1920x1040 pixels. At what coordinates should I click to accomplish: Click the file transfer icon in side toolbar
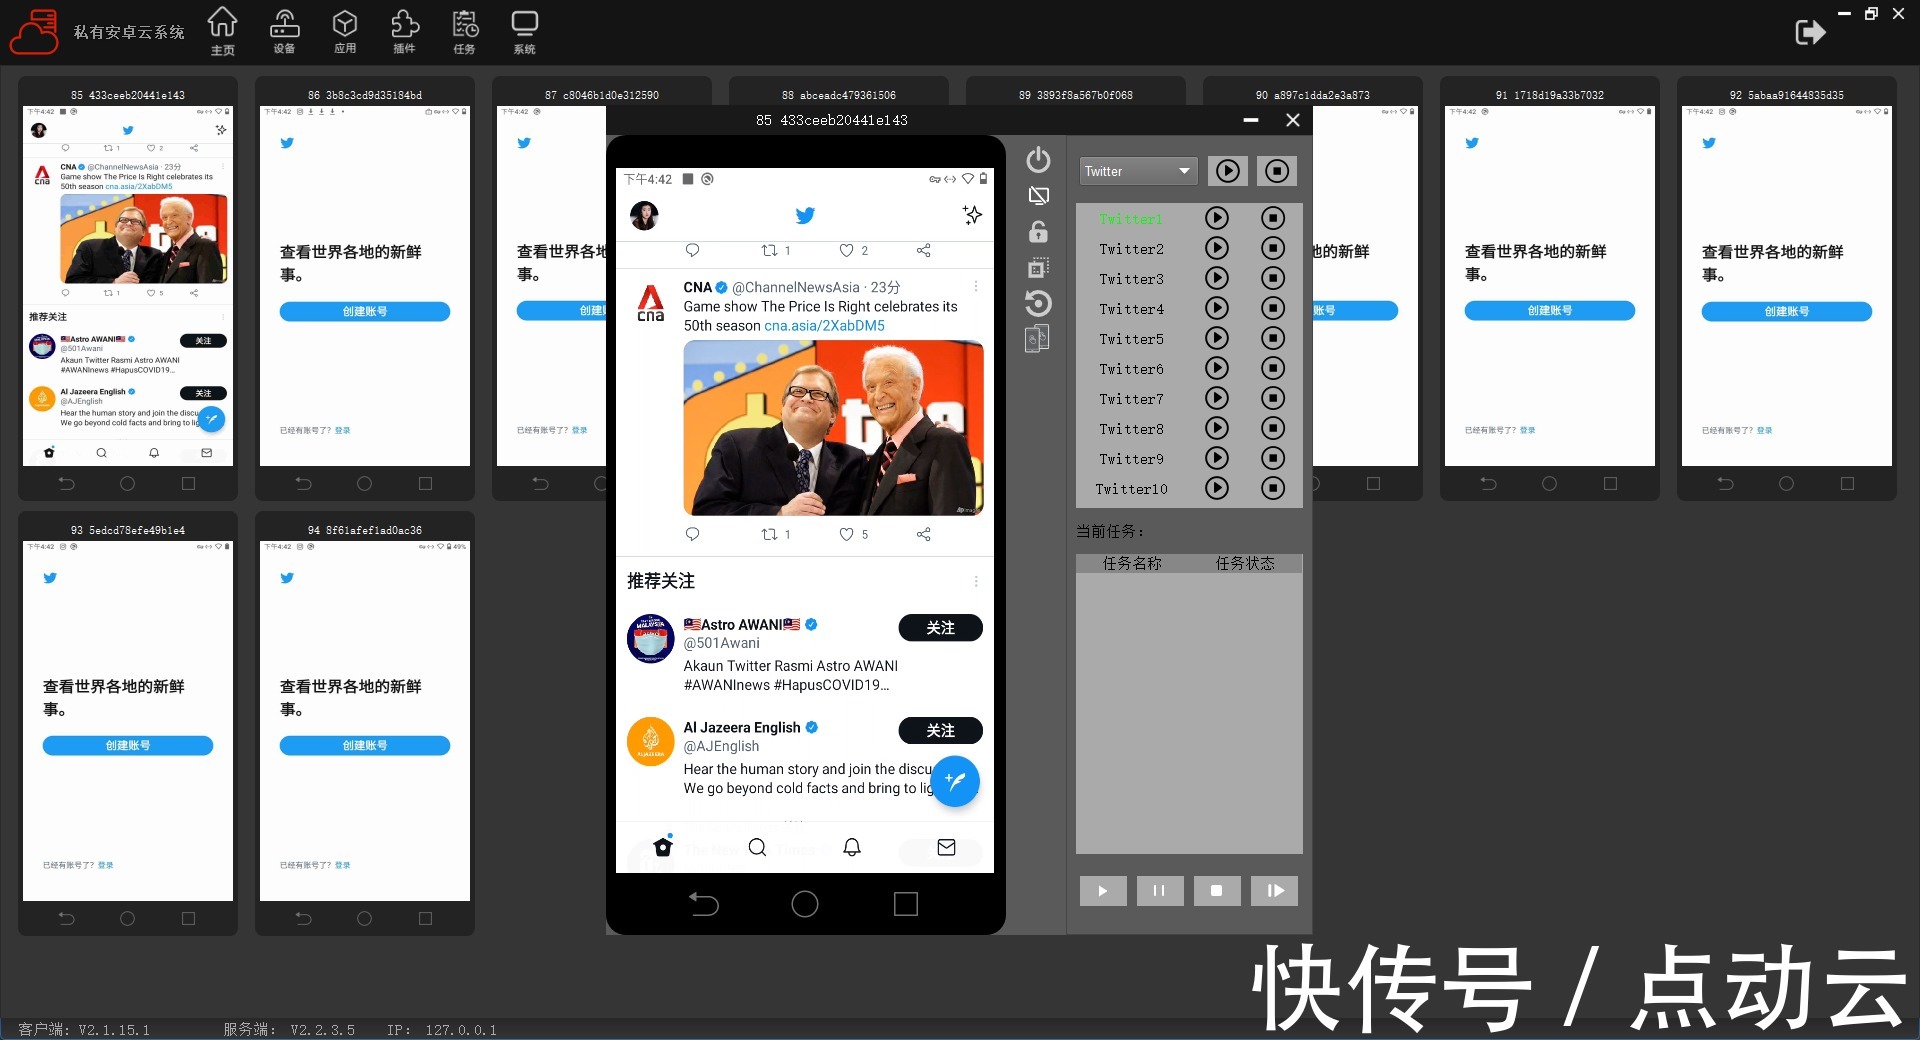pos(1038,339)
